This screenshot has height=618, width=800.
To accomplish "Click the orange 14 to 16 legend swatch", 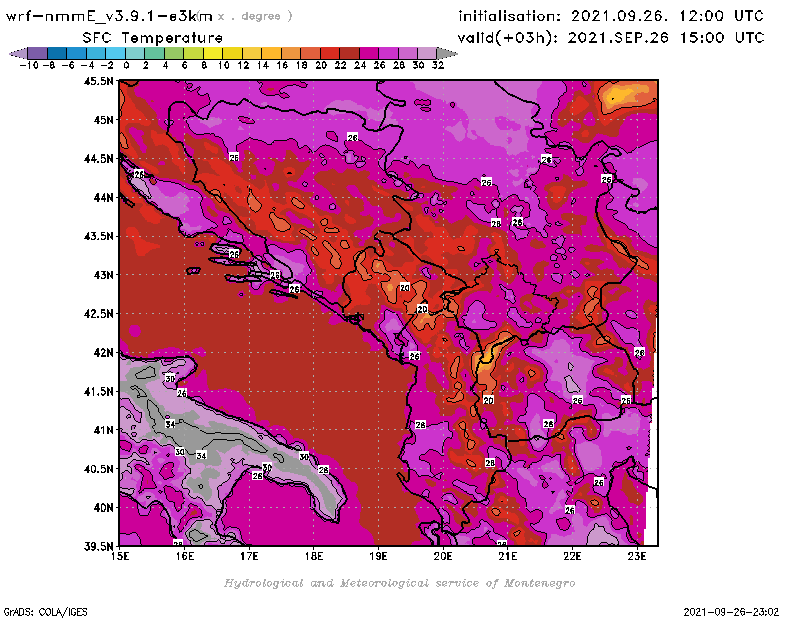I will (271, 53).
